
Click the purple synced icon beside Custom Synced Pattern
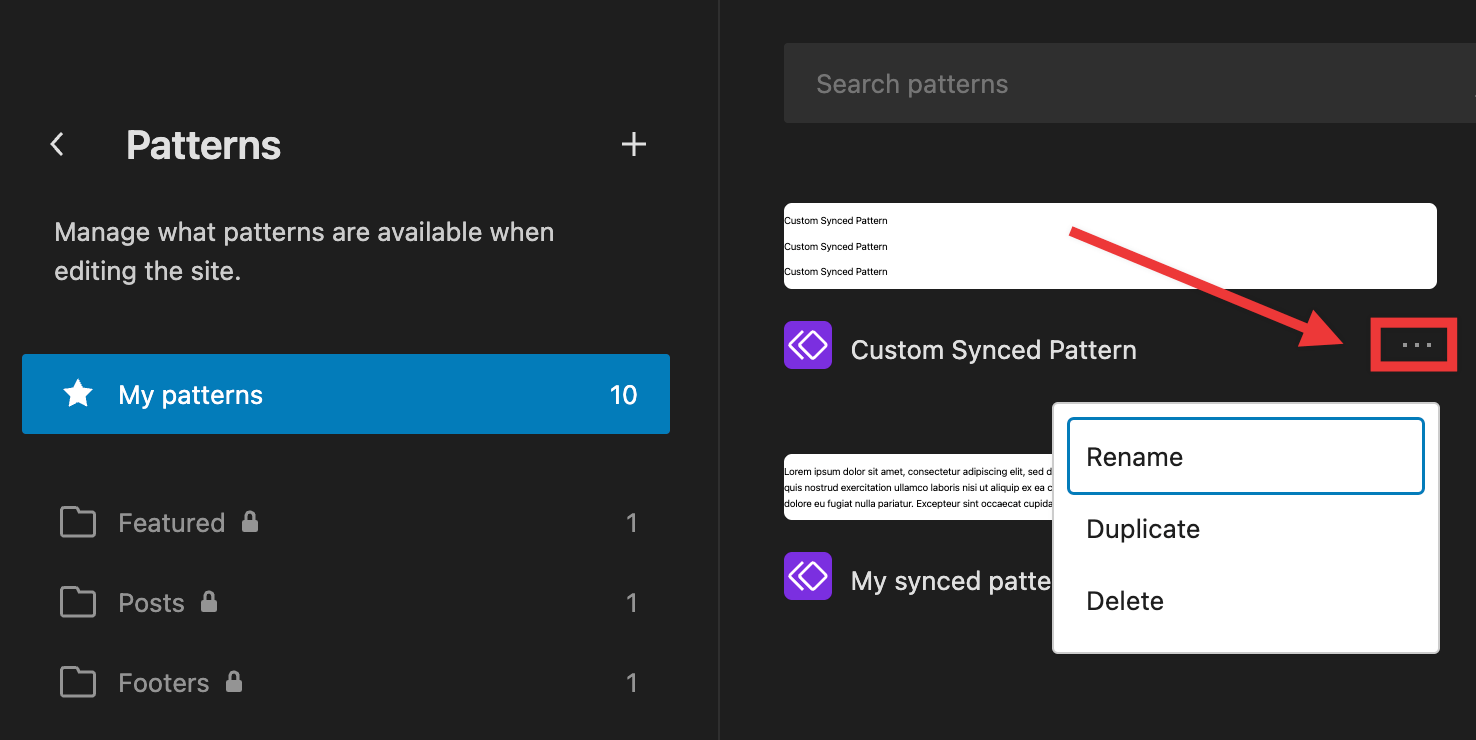coord(808,345)
